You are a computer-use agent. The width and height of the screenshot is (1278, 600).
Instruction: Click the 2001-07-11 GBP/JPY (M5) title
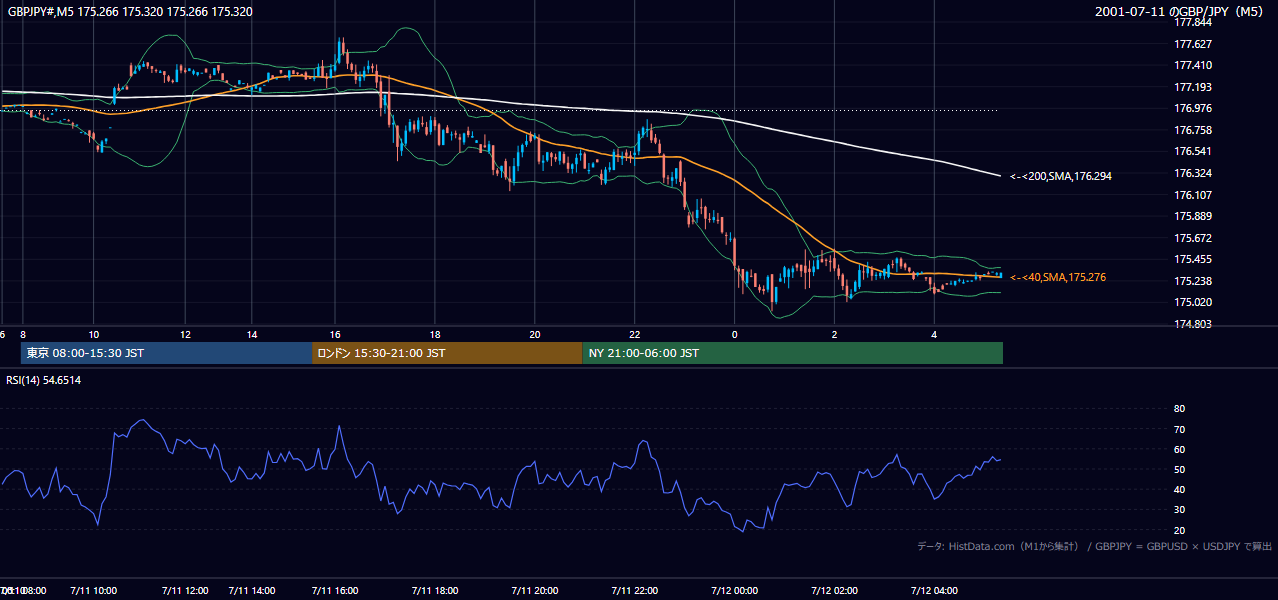coord(1181,12)
